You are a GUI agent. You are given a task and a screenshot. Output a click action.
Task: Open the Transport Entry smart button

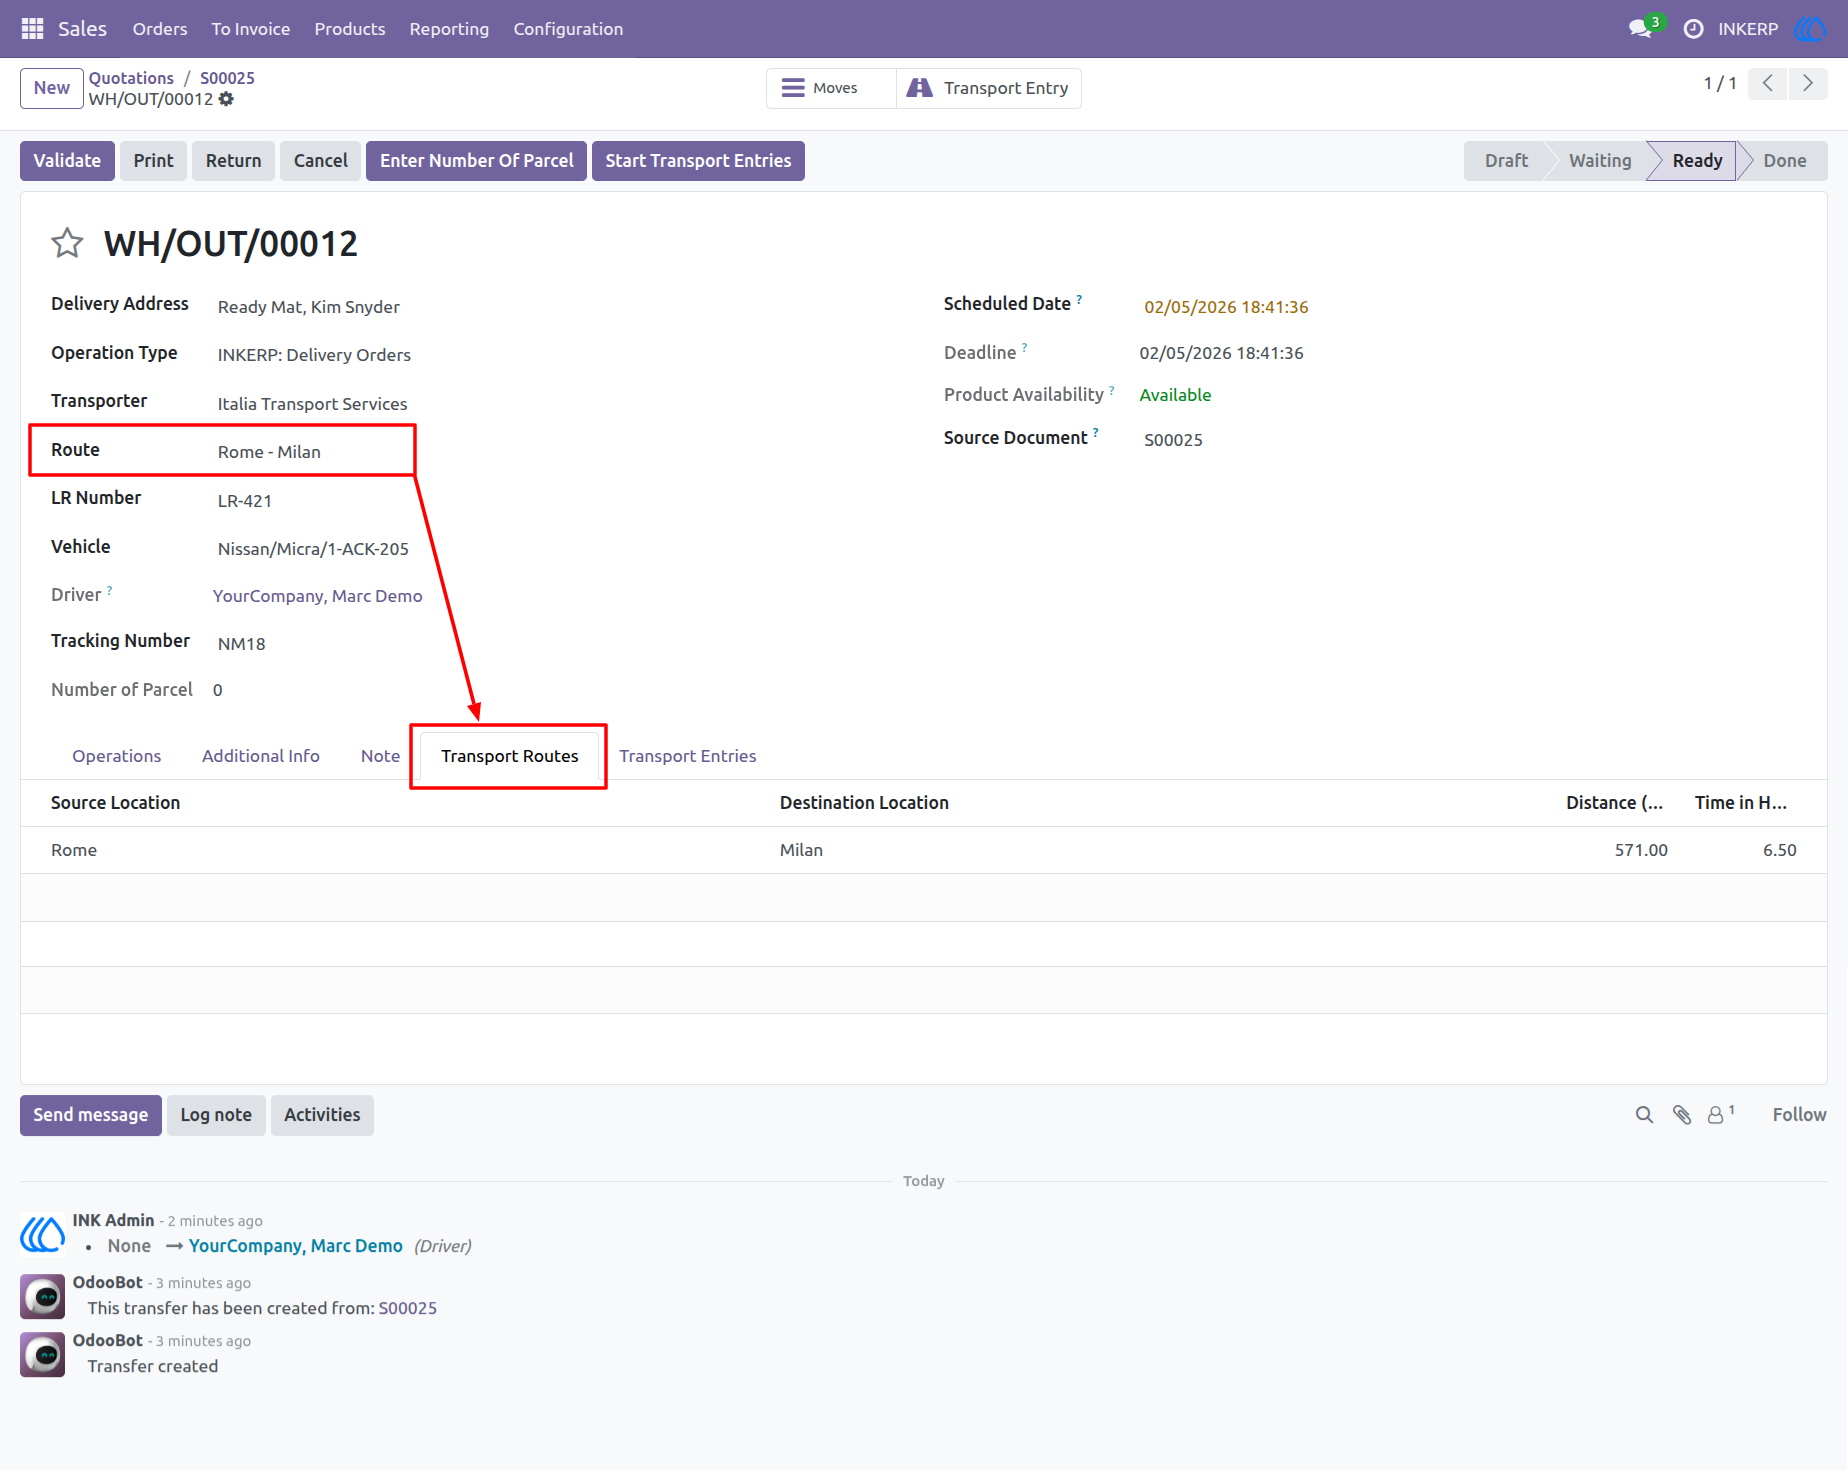(x=989, y=88)
